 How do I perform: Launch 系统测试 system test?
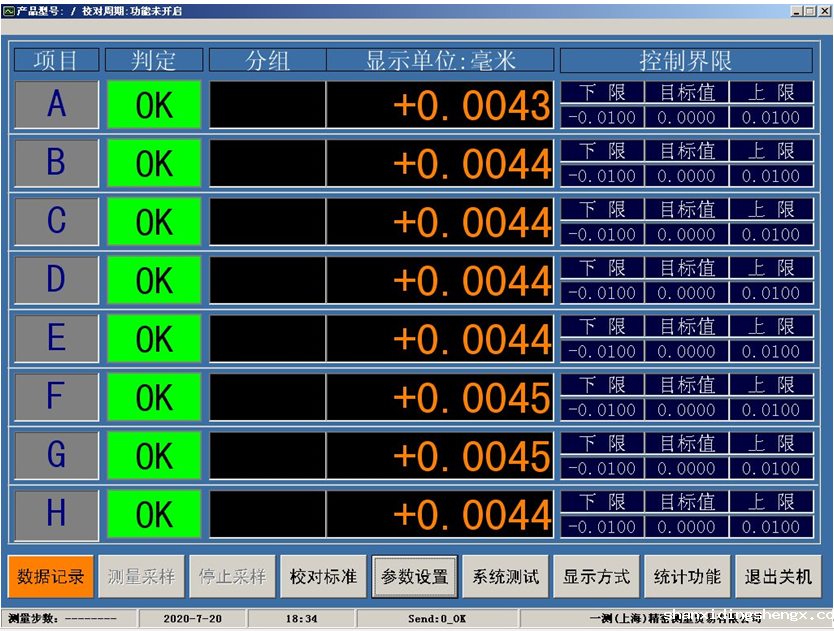(x=505, y=577)
